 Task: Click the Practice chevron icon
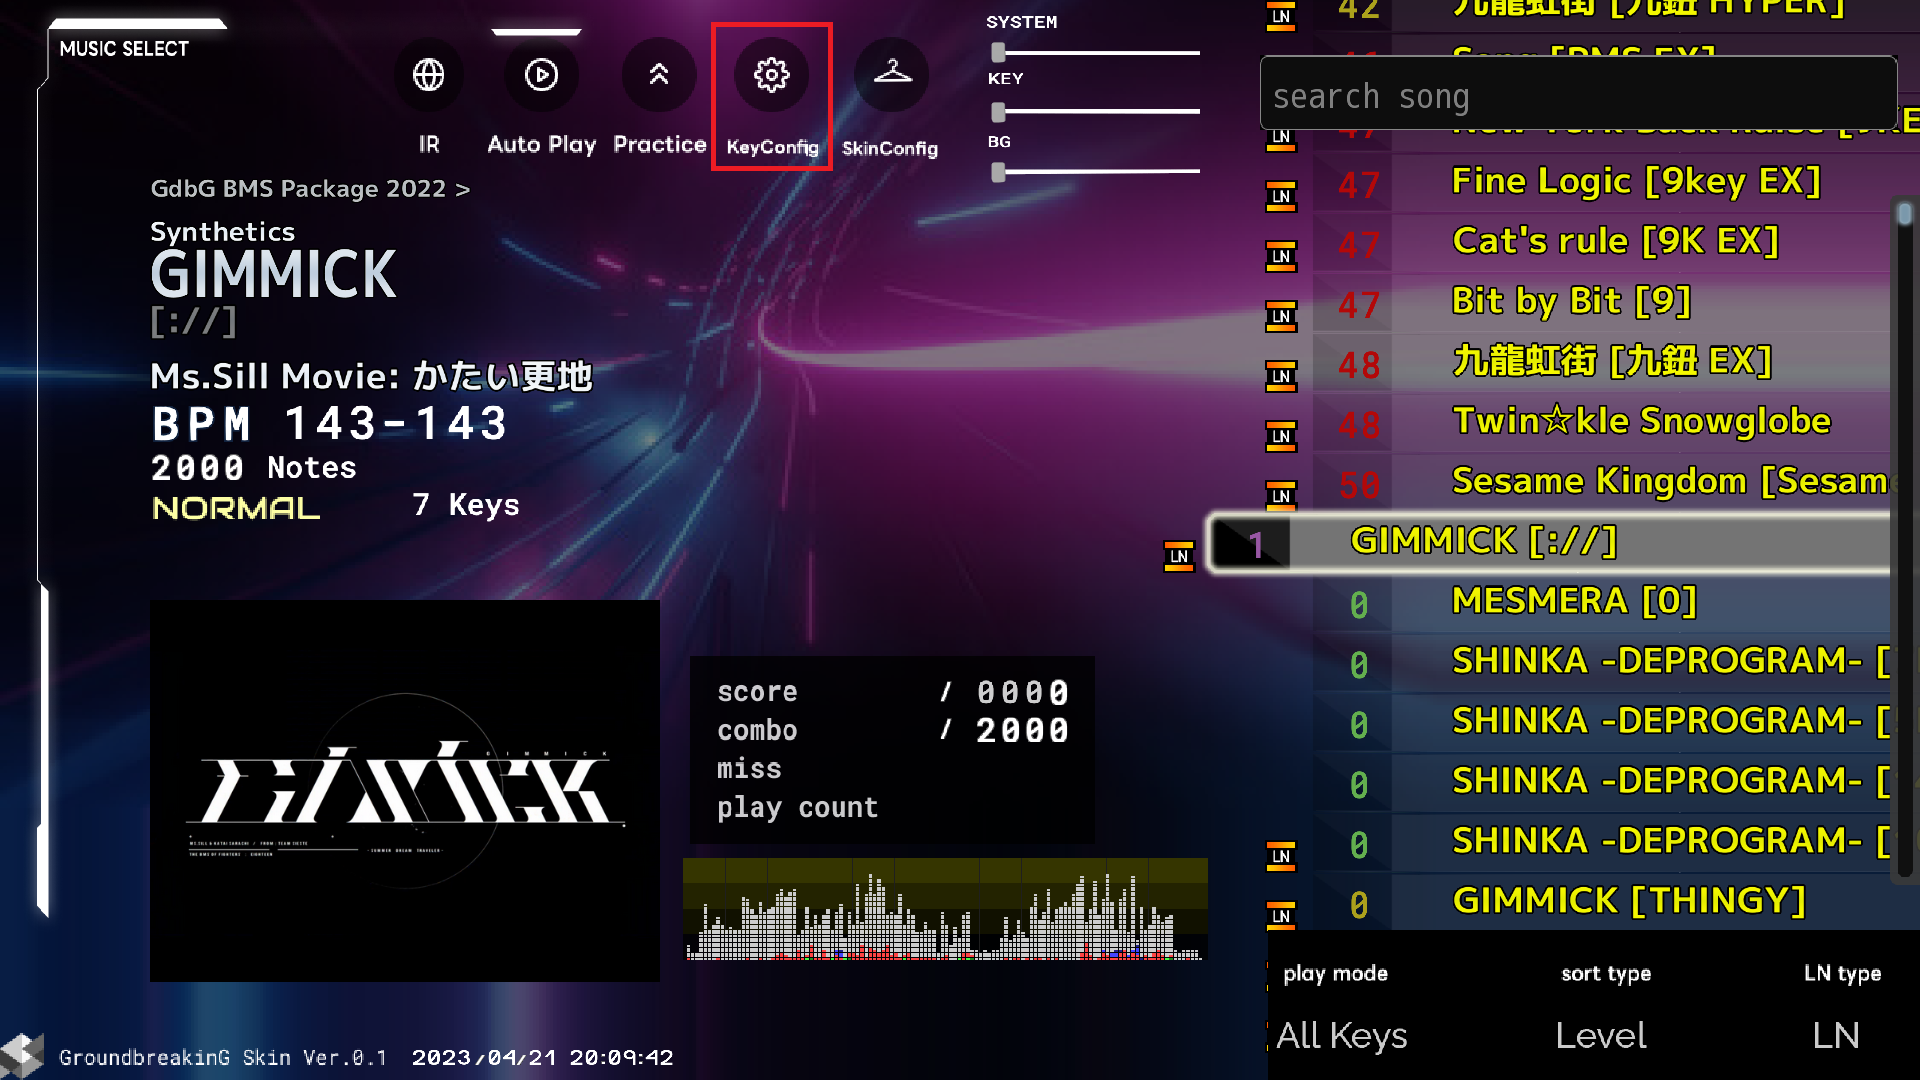659,75
